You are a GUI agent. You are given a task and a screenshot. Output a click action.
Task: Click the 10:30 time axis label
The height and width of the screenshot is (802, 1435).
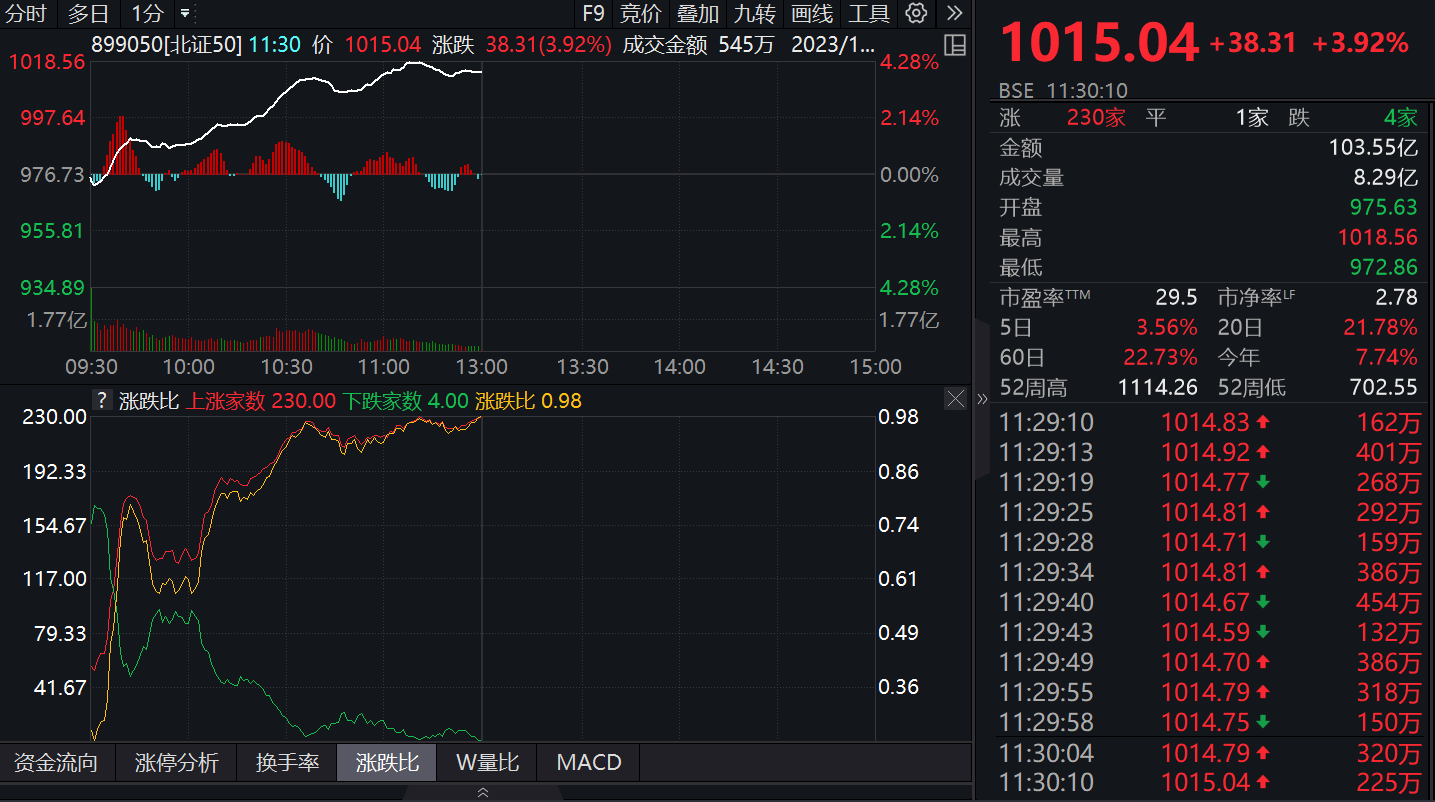tap(286, 367)
